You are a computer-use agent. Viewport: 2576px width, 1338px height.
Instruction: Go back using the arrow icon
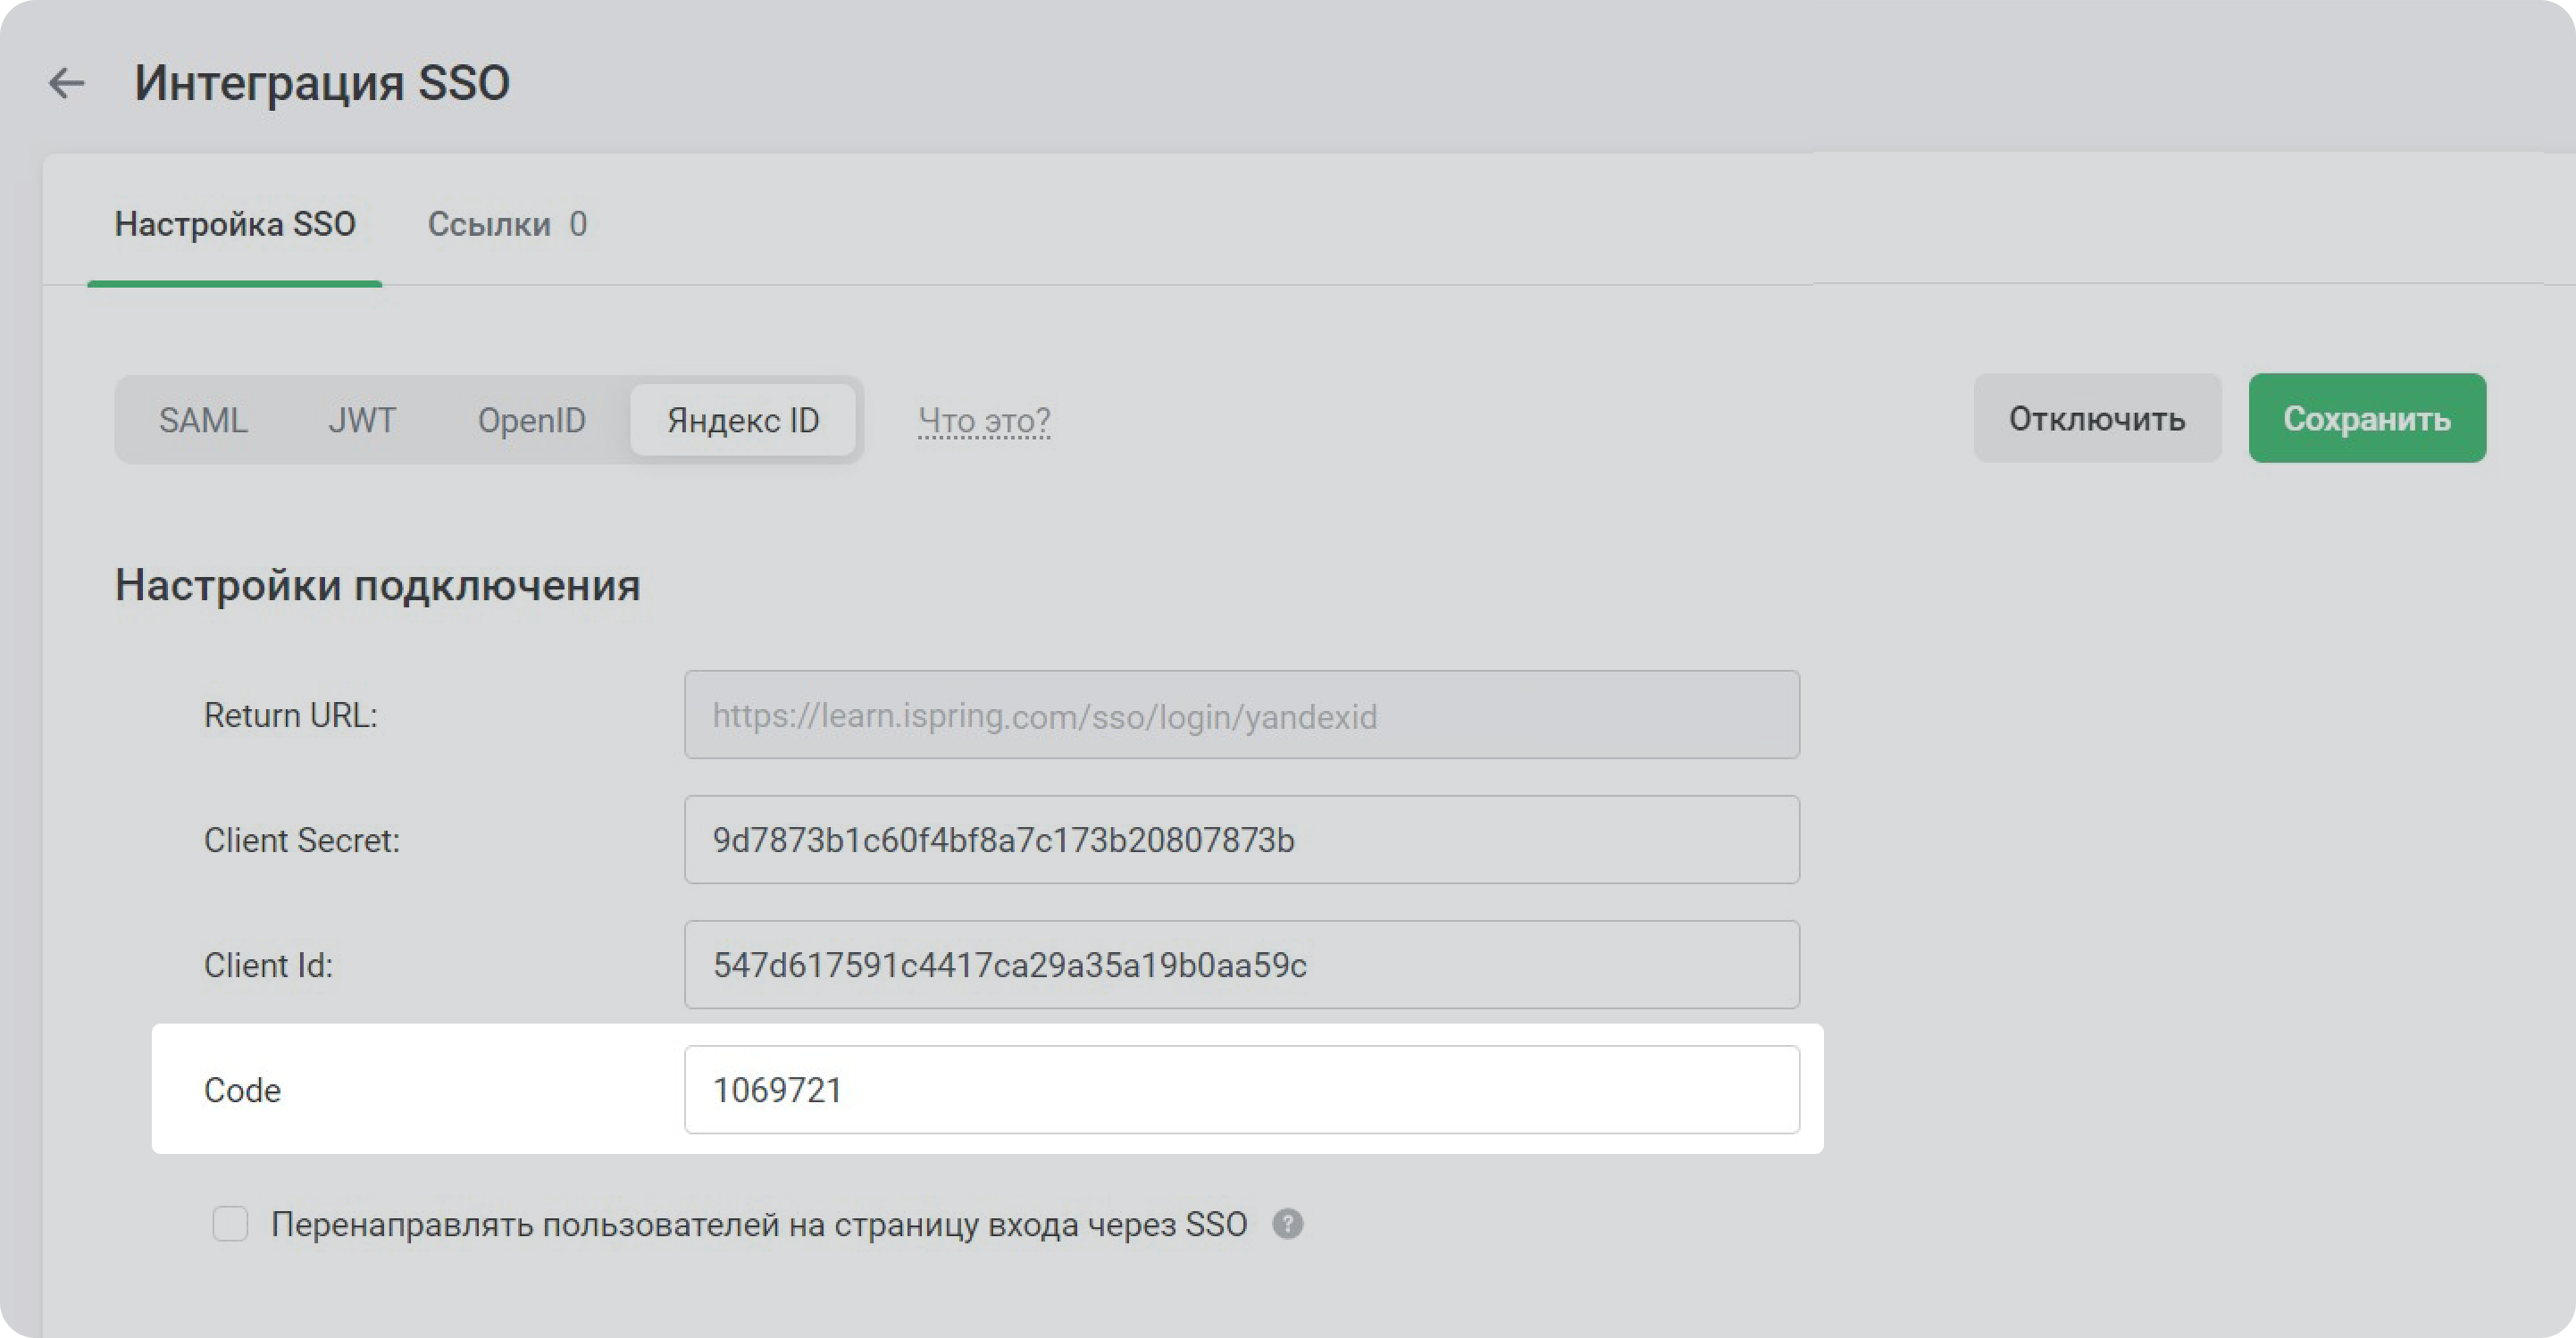pos(67,83)
